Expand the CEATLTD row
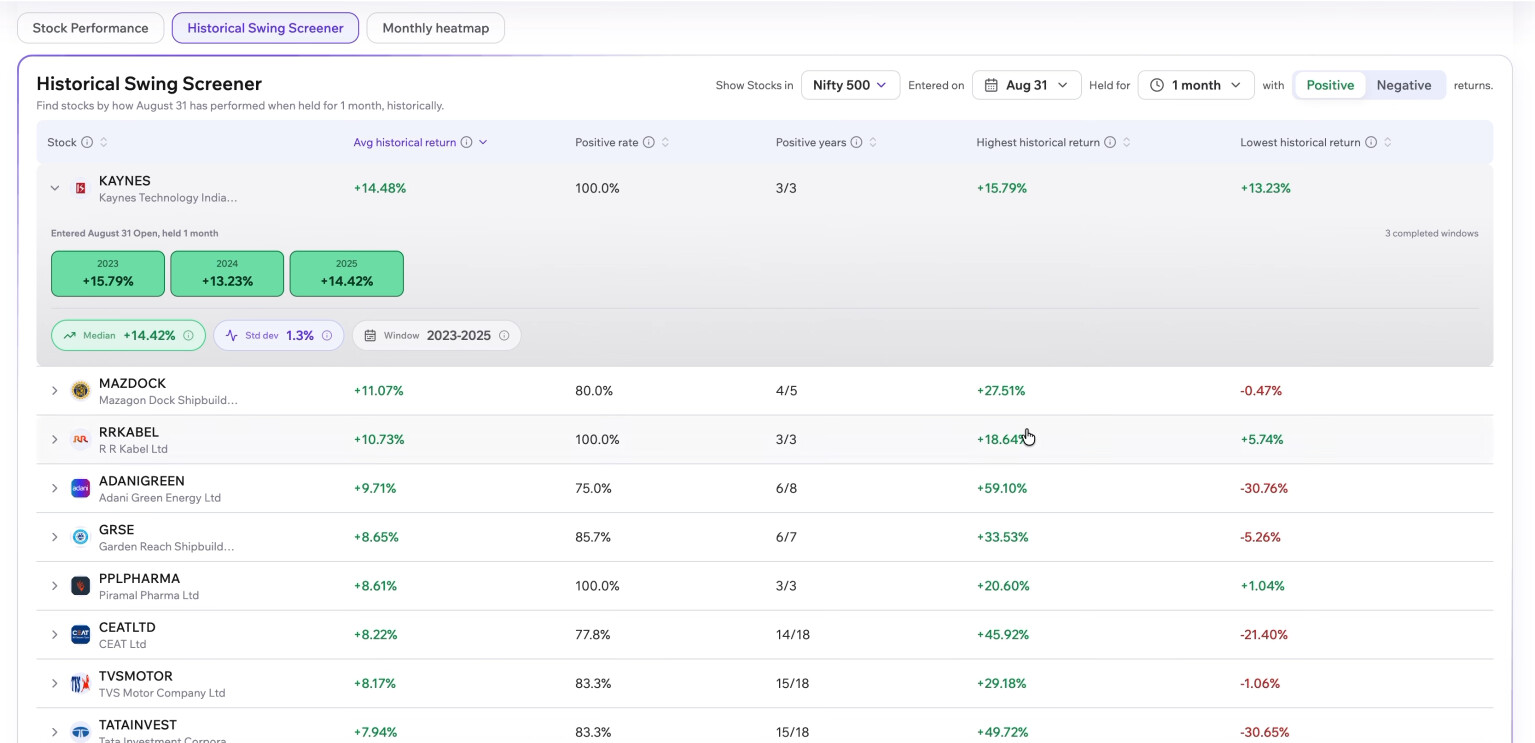Image resolution: width=1535 pixels, height=743 pixels. coord(55,635)
